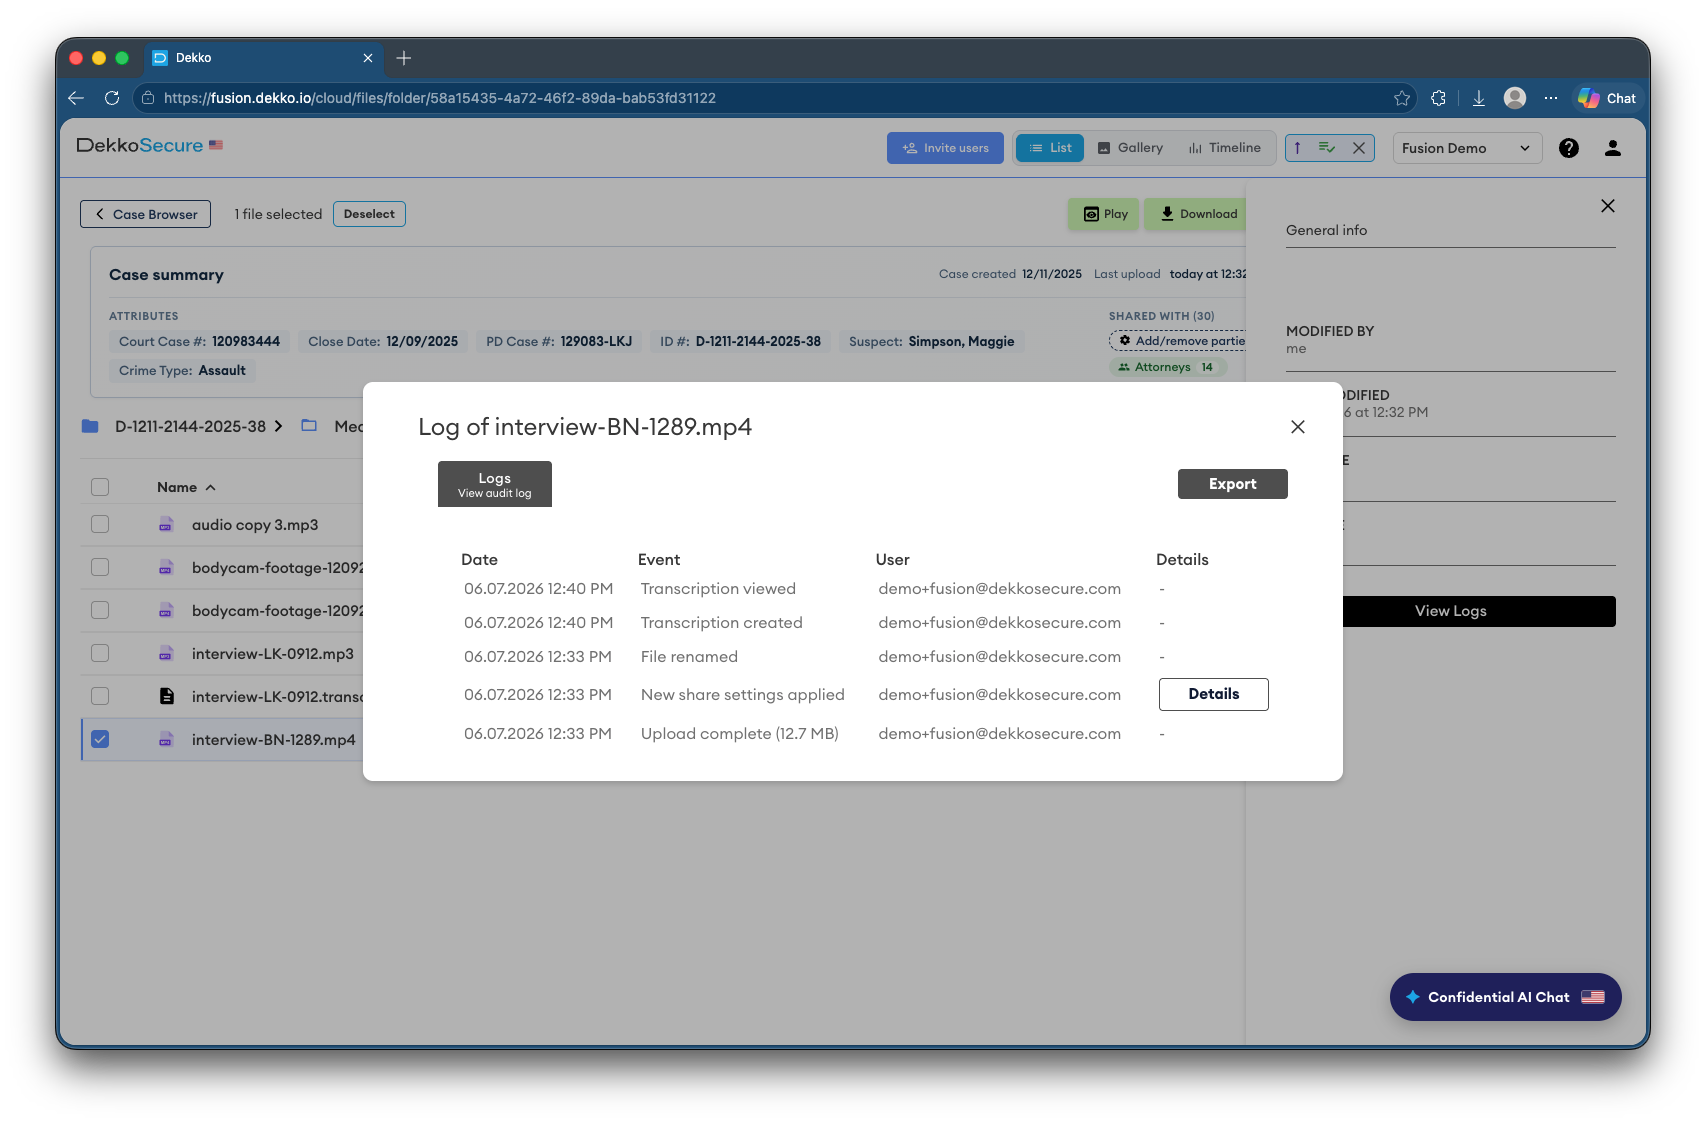This screenshot has height=1123, width=1706.
Task: Click the outlined folder icon in breadcrumb
Action: coord(309,425)
